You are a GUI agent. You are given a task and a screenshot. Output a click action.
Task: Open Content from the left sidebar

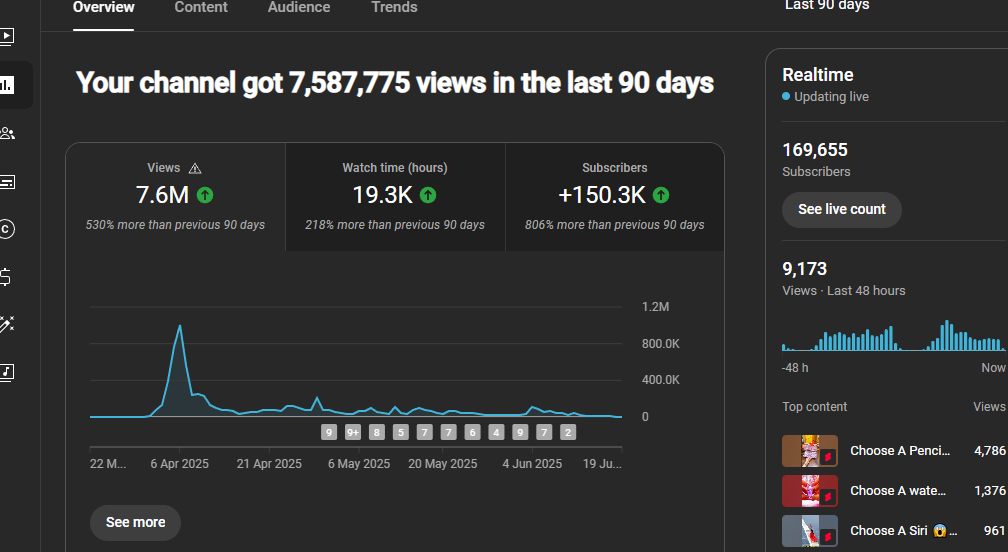point(7,37)
